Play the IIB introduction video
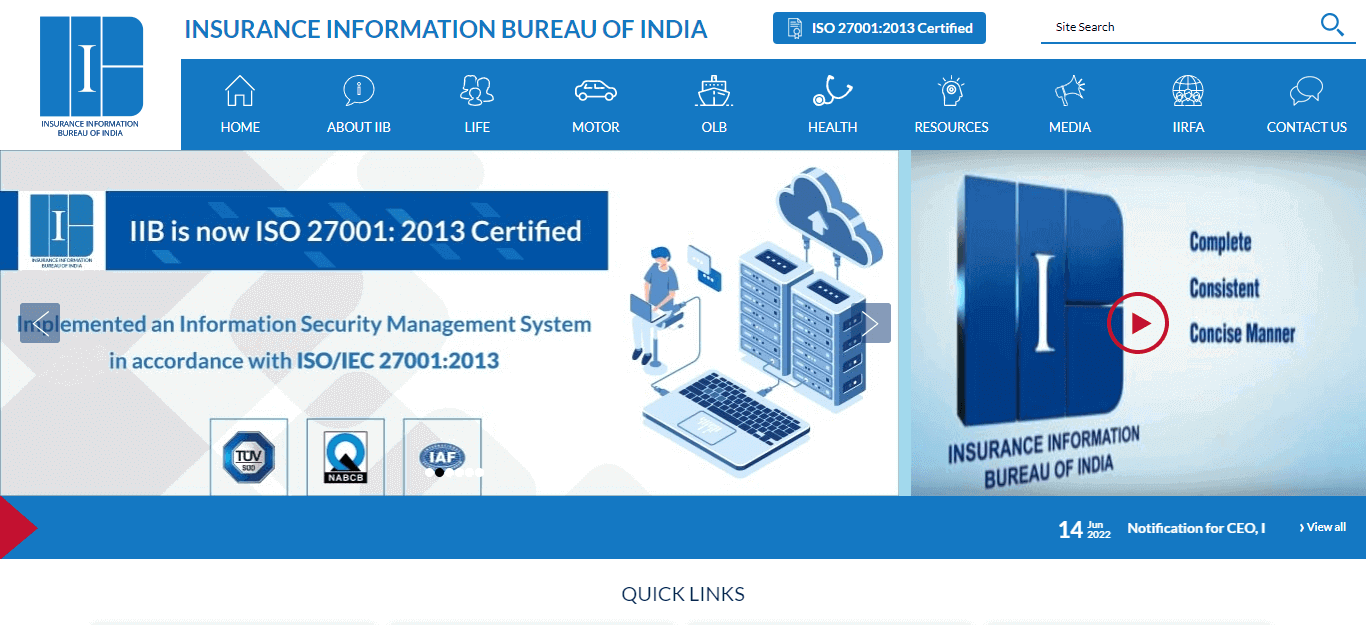Viewport: 1366px width, 625px height. pyautogui.click(x=1137, y=323)
